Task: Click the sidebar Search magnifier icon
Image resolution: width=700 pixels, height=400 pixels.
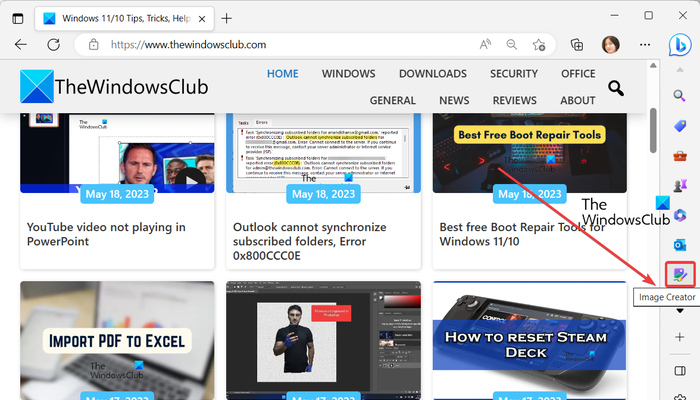Action: coord(679,96)
